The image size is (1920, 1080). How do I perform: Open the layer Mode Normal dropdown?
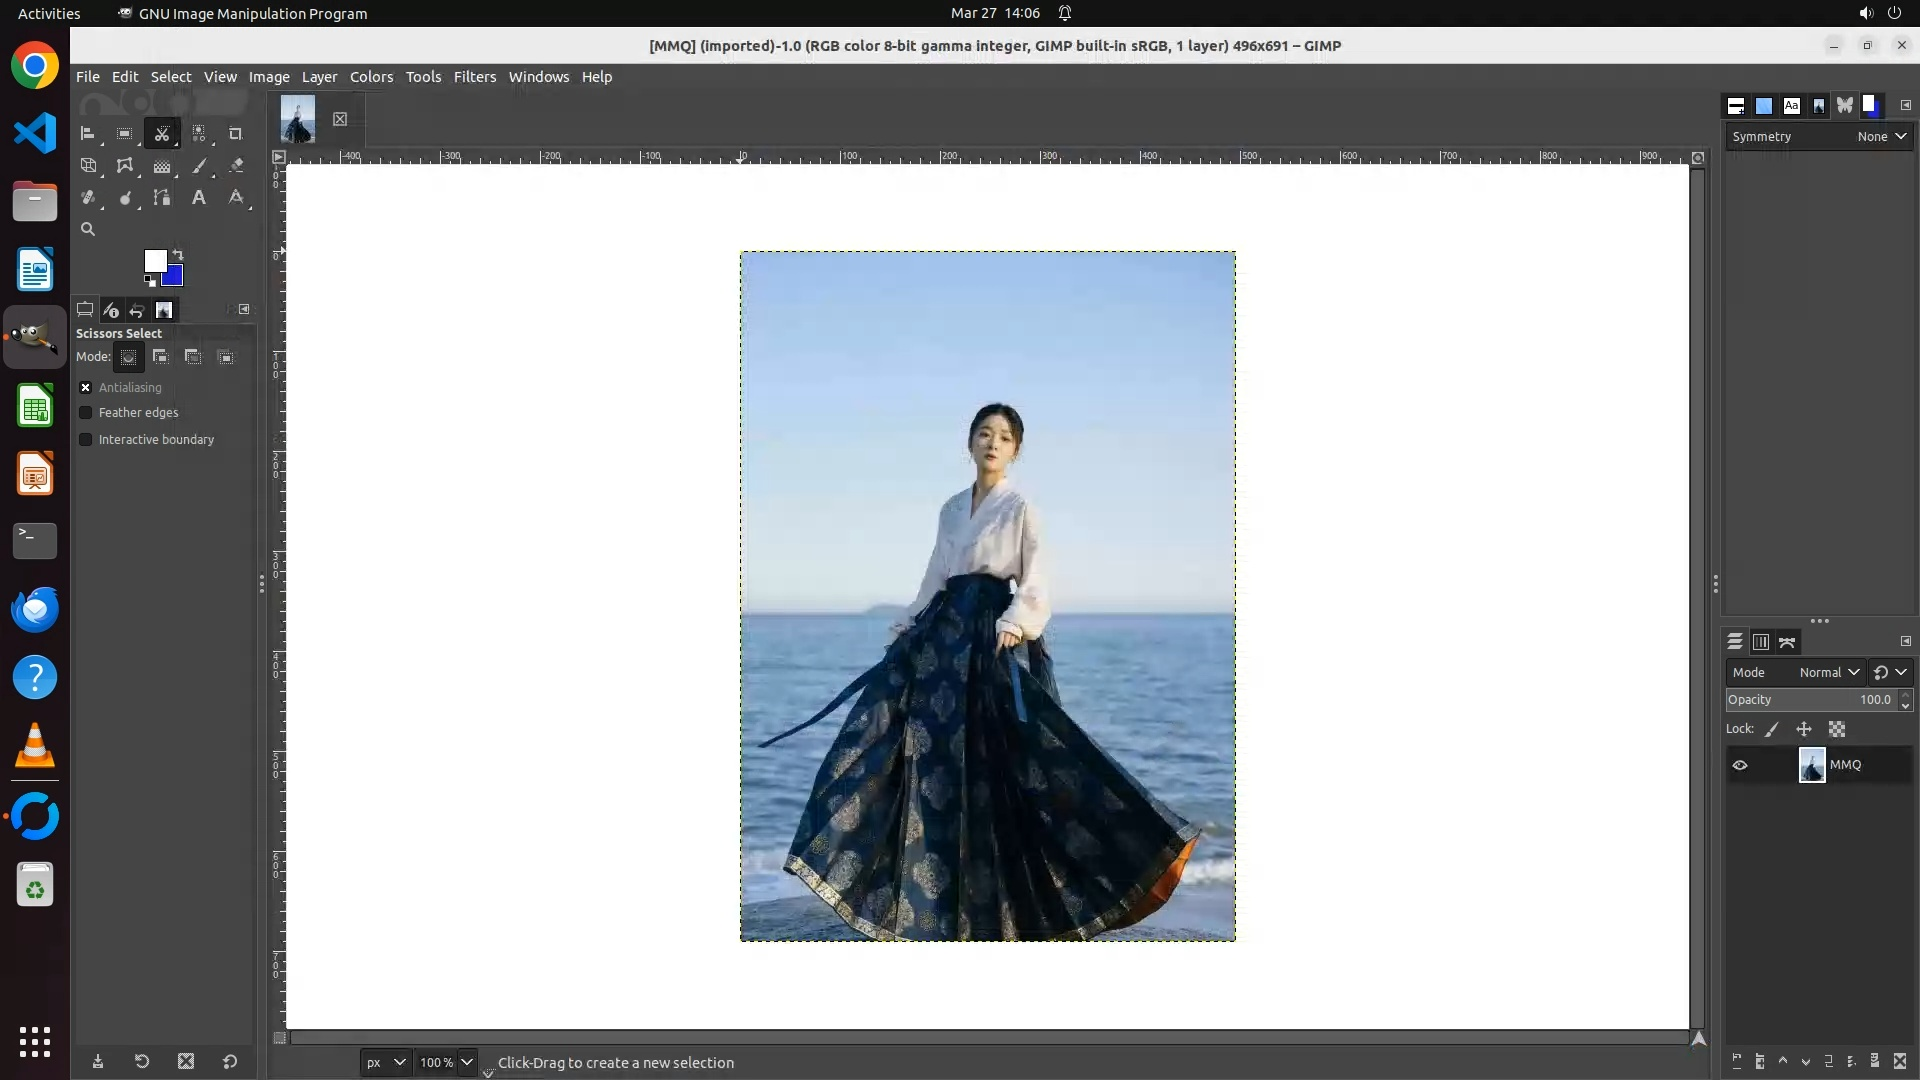1828,672
